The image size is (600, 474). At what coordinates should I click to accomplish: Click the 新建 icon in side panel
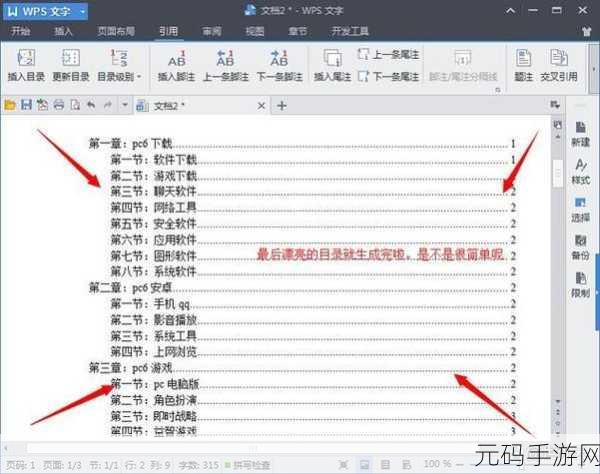pos(580,134)
